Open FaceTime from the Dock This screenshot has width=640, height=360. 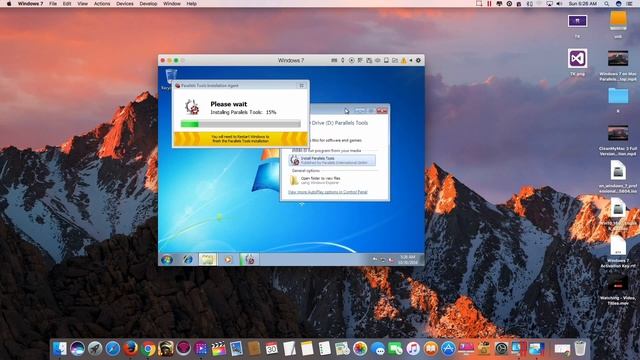tap(395, 349)
